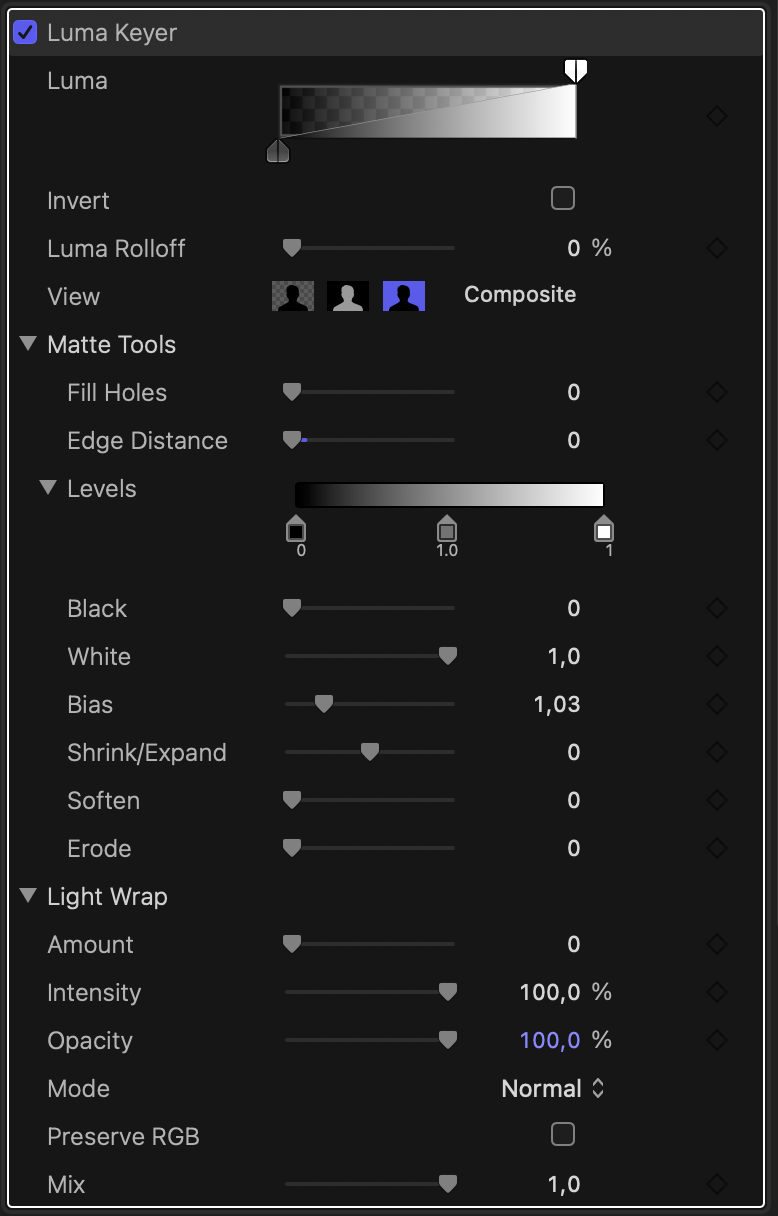The height and width of the screenshot is (1216, 778).
Task: Click the upper Luma gradient handle
Action: pos(575,70)
